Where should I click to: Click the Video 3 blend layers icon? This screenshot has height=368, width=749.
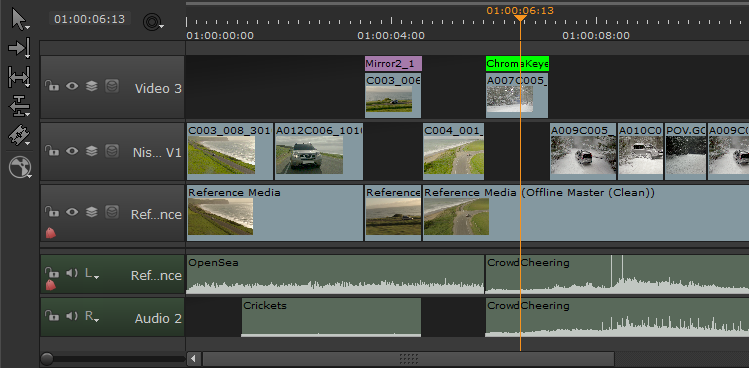coord(91,86)
